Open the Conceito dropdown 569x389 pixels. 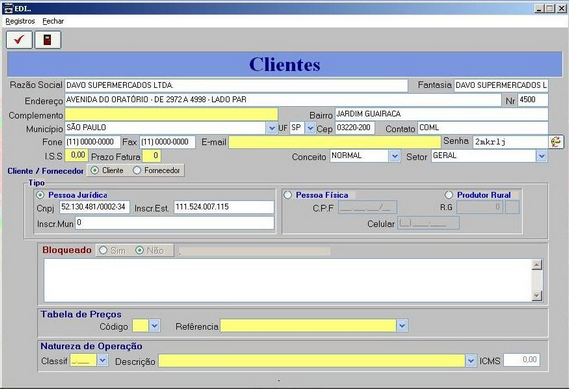(395, 156)
